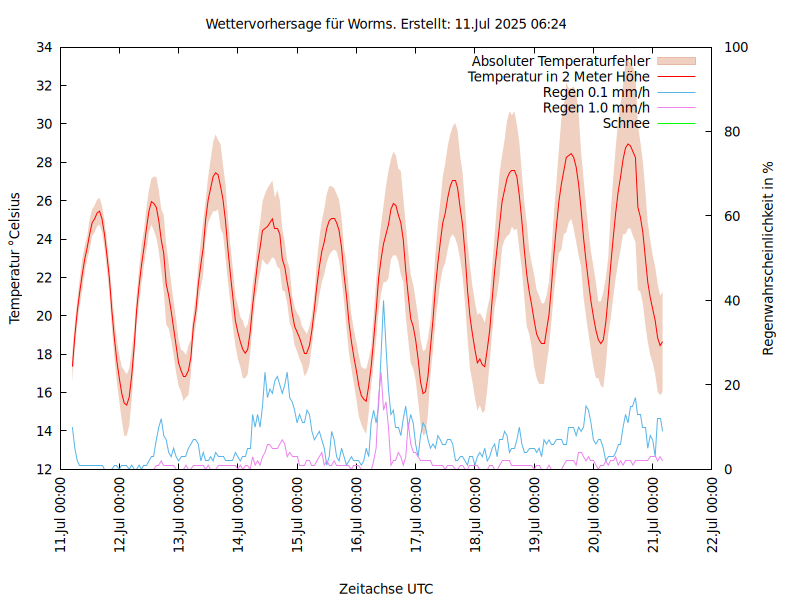The width and height of the screenshot is (800, 600).
Task: Click the 20 value on temperature axis
Action: coord(43,316)
